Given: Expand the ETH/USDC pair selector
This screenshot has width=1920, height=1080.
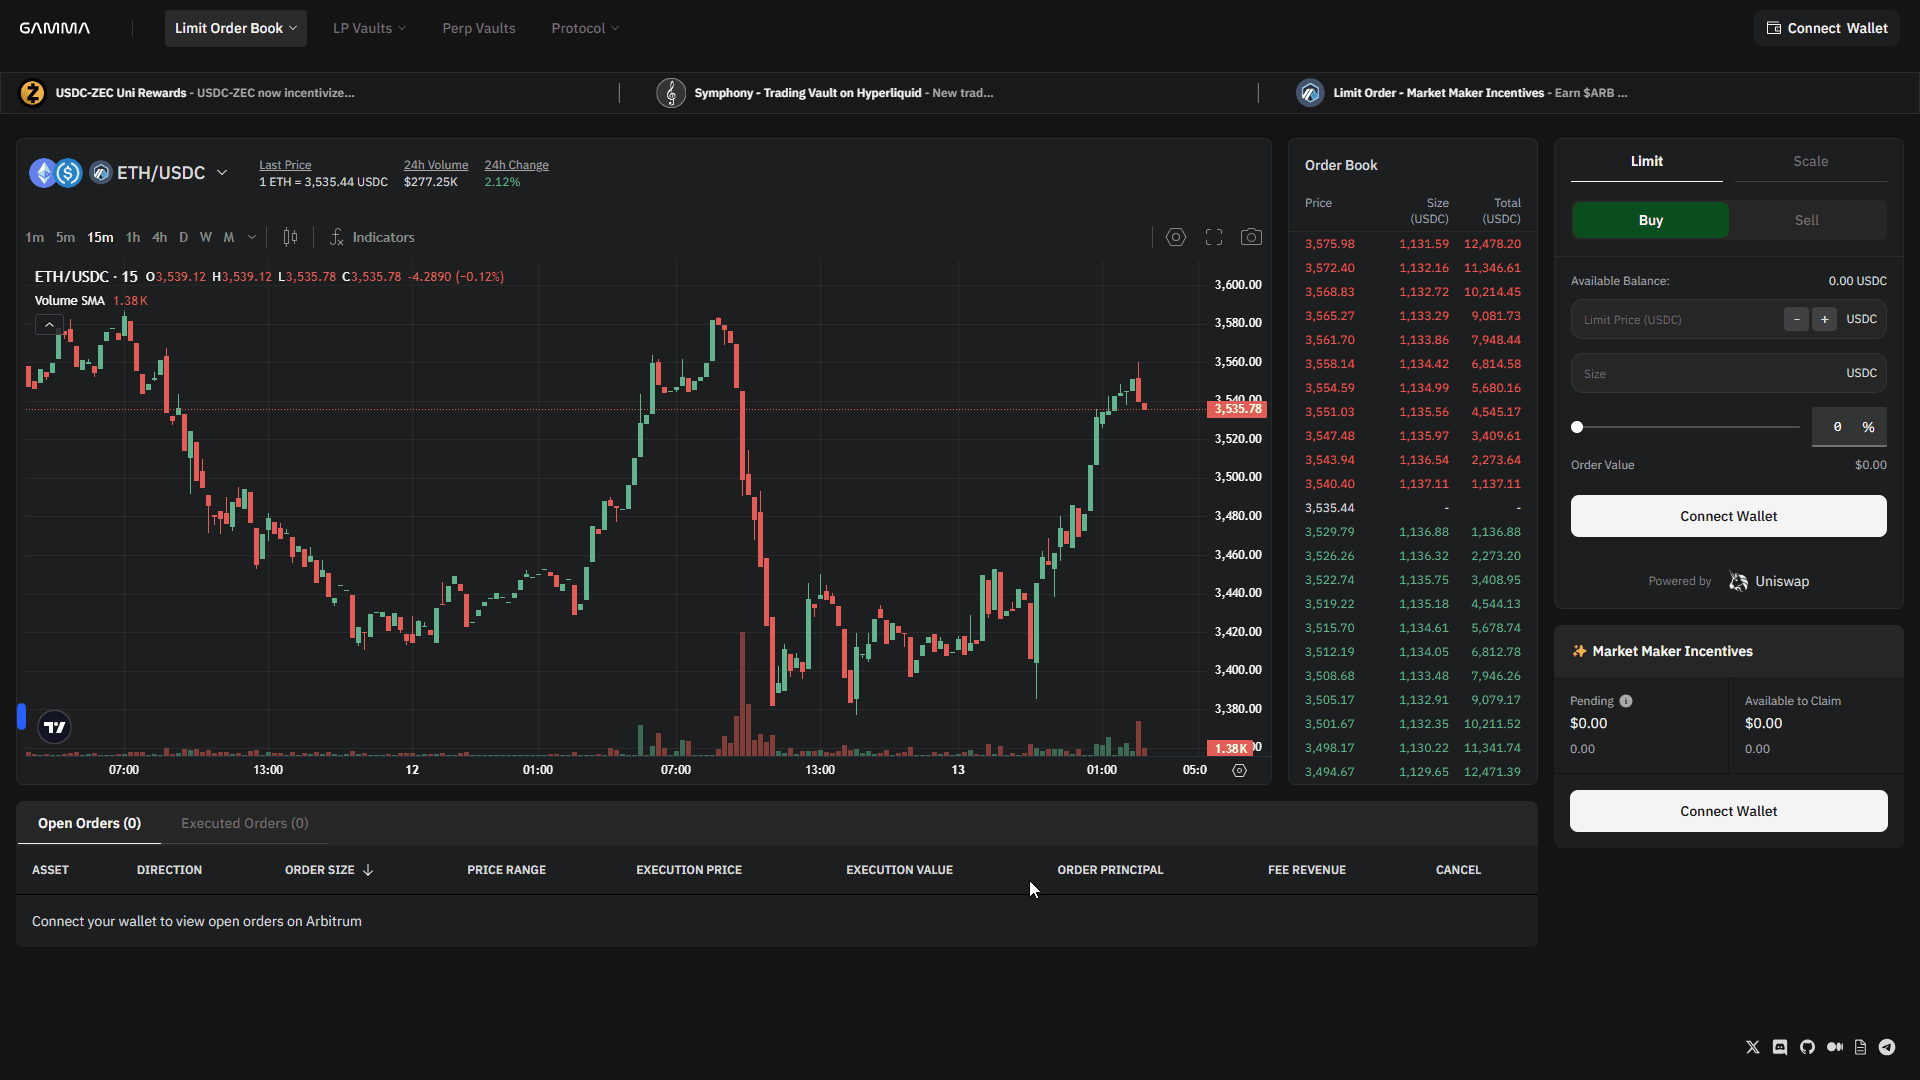Looking at the screenshot, I should (x=221, y=172).
